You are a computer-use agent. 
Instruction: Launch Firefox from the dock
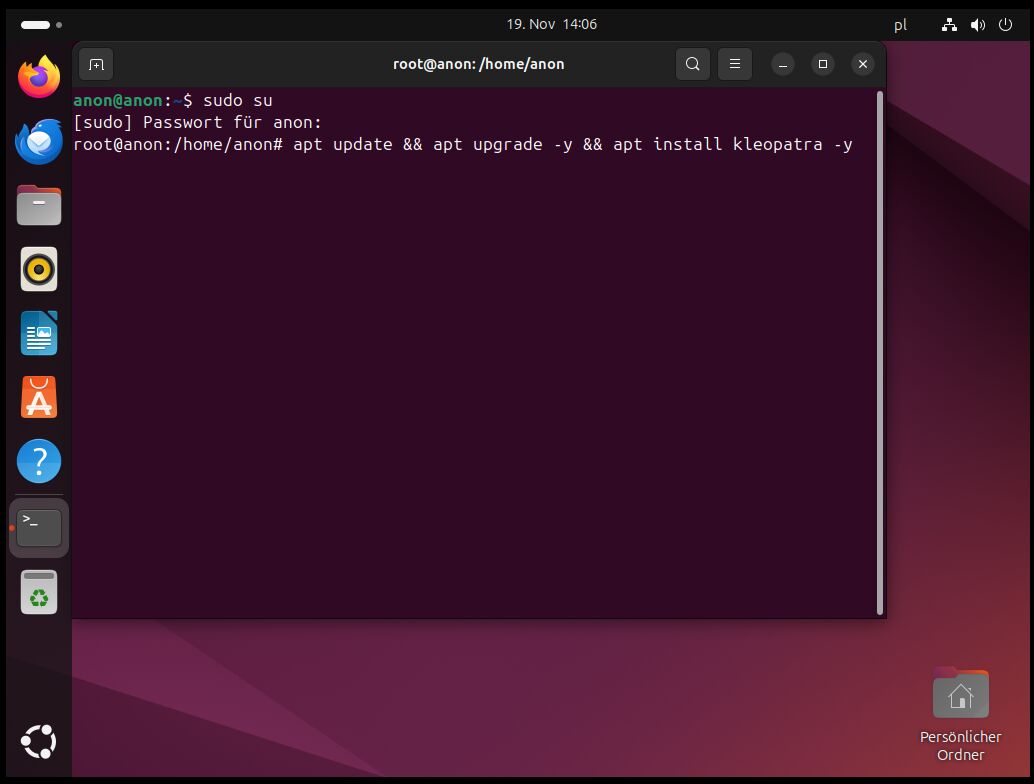point(39,77)
